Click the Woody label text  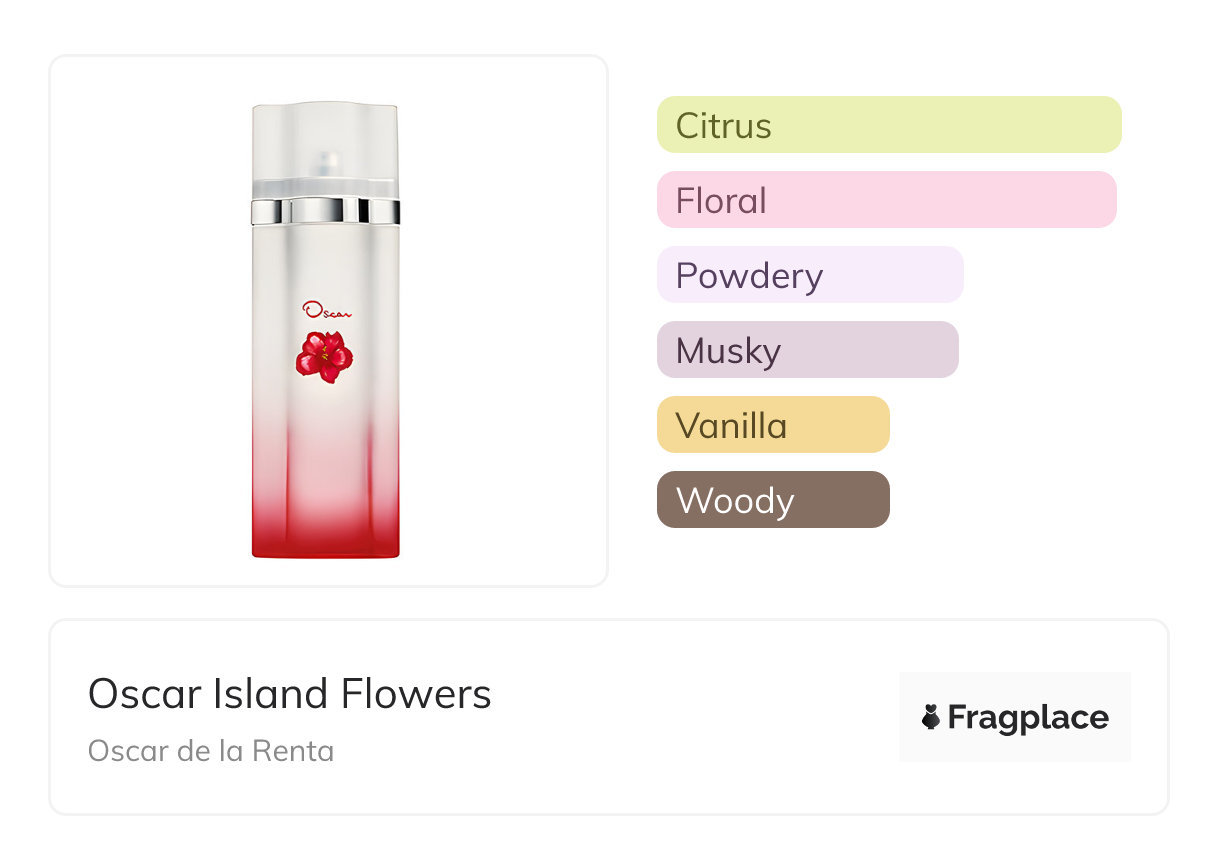(735, 501)
